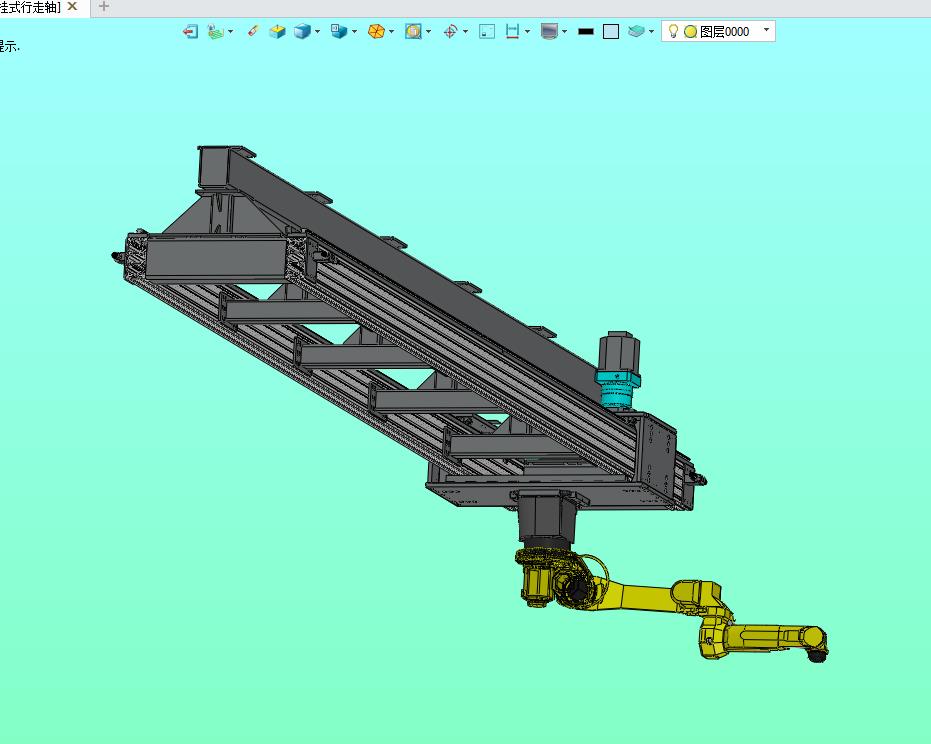Toggle the light bulb layer visibility

(673, 31)
